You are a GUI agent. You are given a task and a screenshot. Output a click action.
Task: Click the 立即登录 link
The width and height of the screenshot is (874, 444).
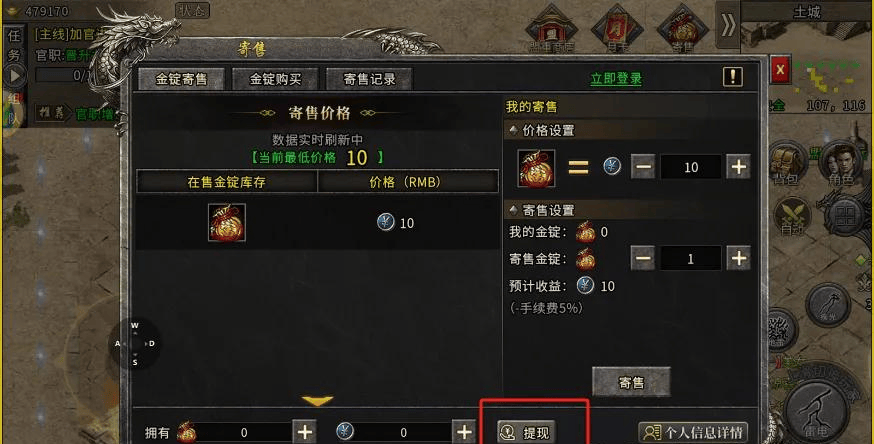pos(616,79)
